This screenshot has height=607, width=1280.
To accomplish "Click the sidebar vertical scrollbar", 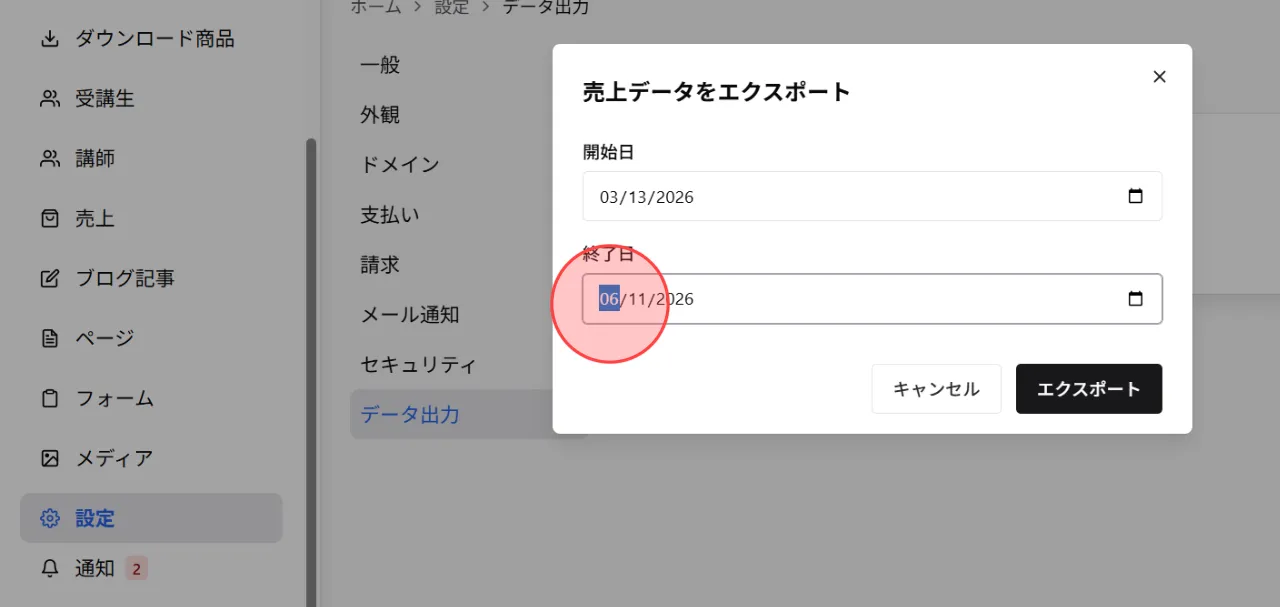I will click(311, 372).
